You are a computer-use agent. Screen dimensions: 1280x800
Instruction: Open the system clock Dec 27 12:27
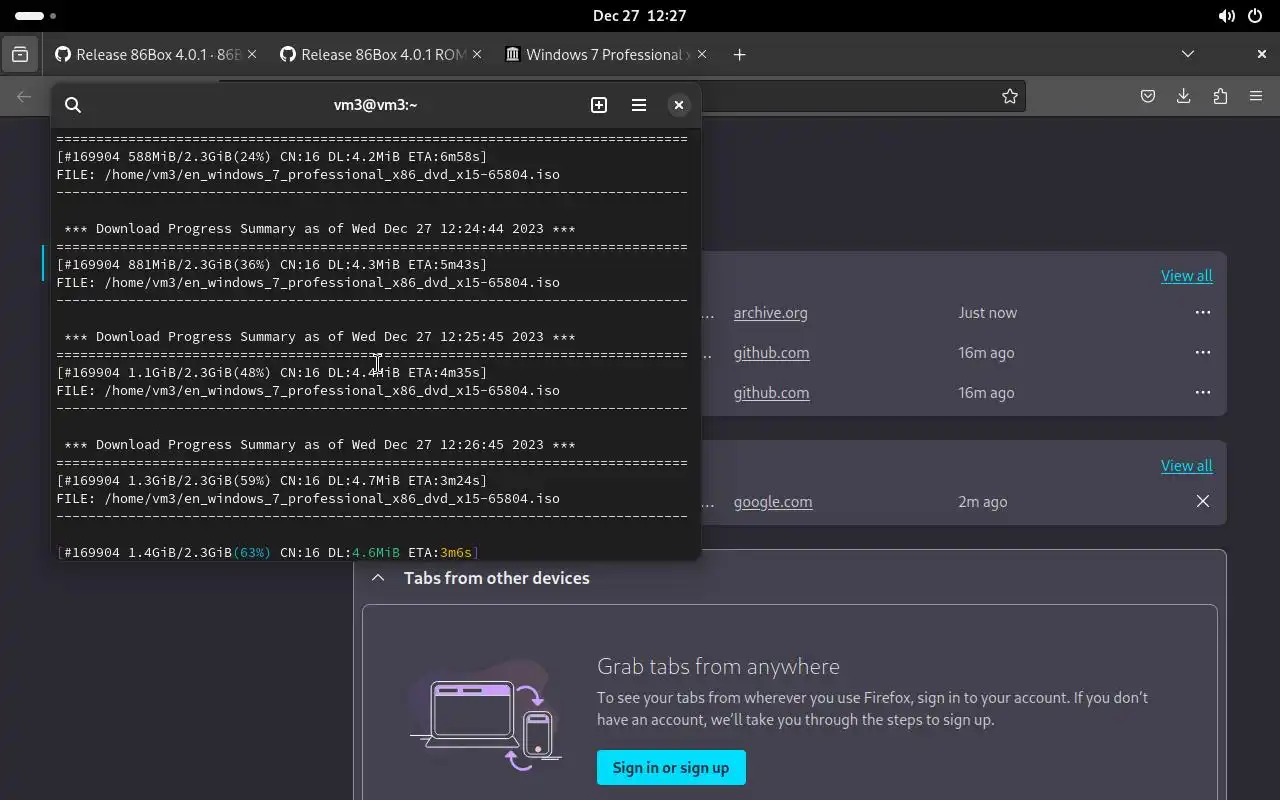point(639,16)
